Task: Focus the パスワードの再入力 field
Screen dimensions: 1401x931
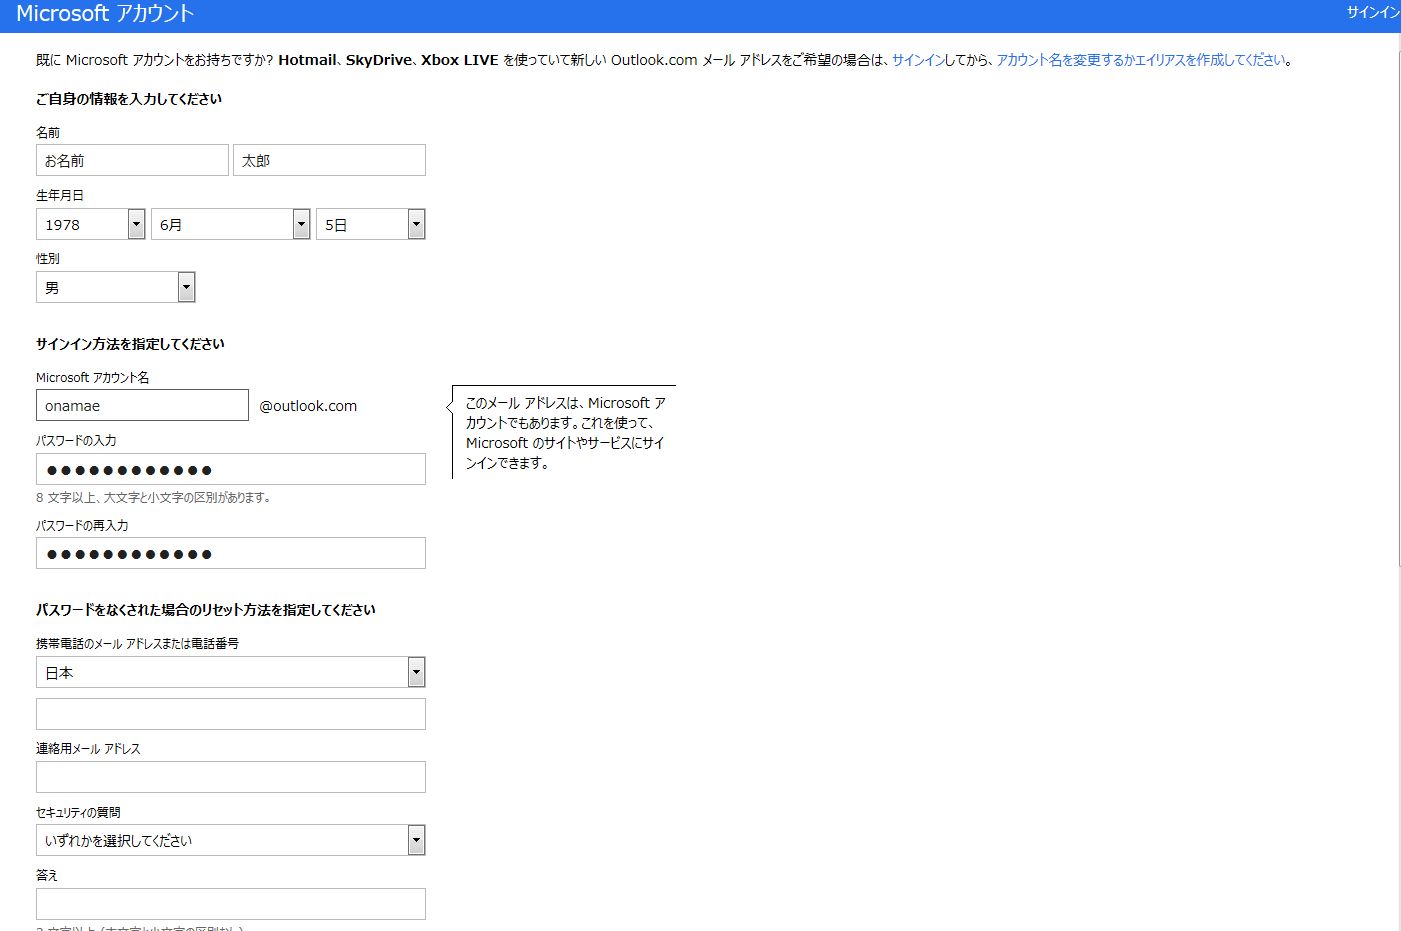Action: click(x=231, y=553)
